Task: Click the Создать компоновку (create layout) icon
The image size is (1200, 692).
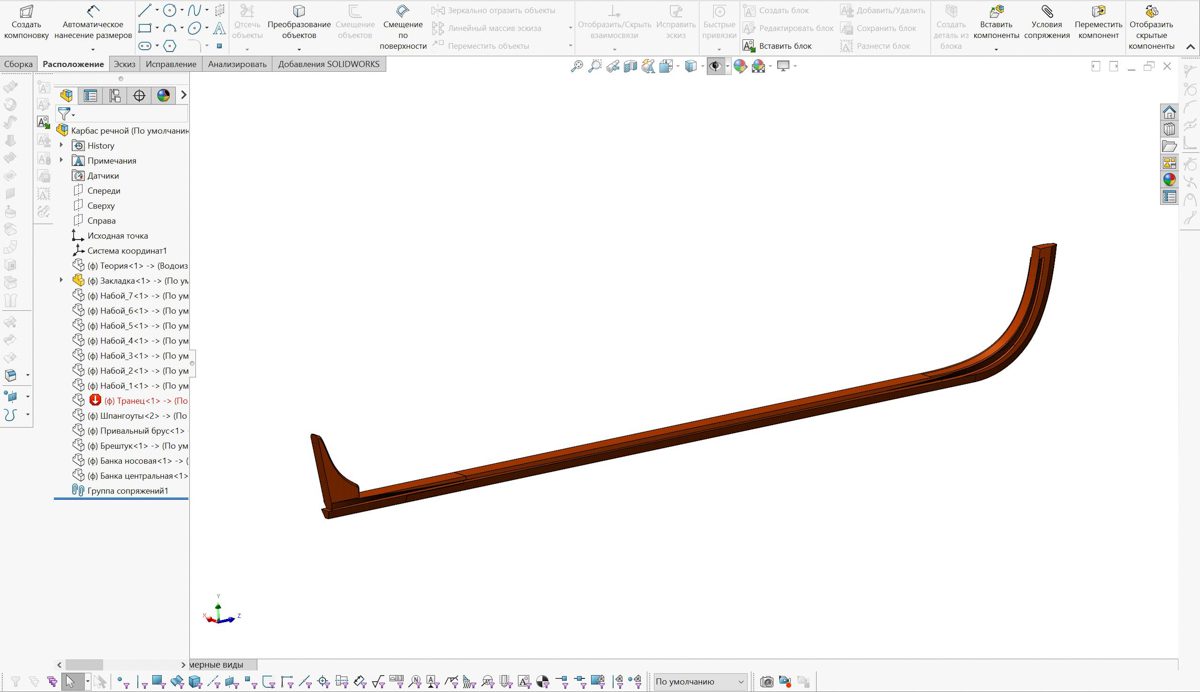Action: pos(26,10)
